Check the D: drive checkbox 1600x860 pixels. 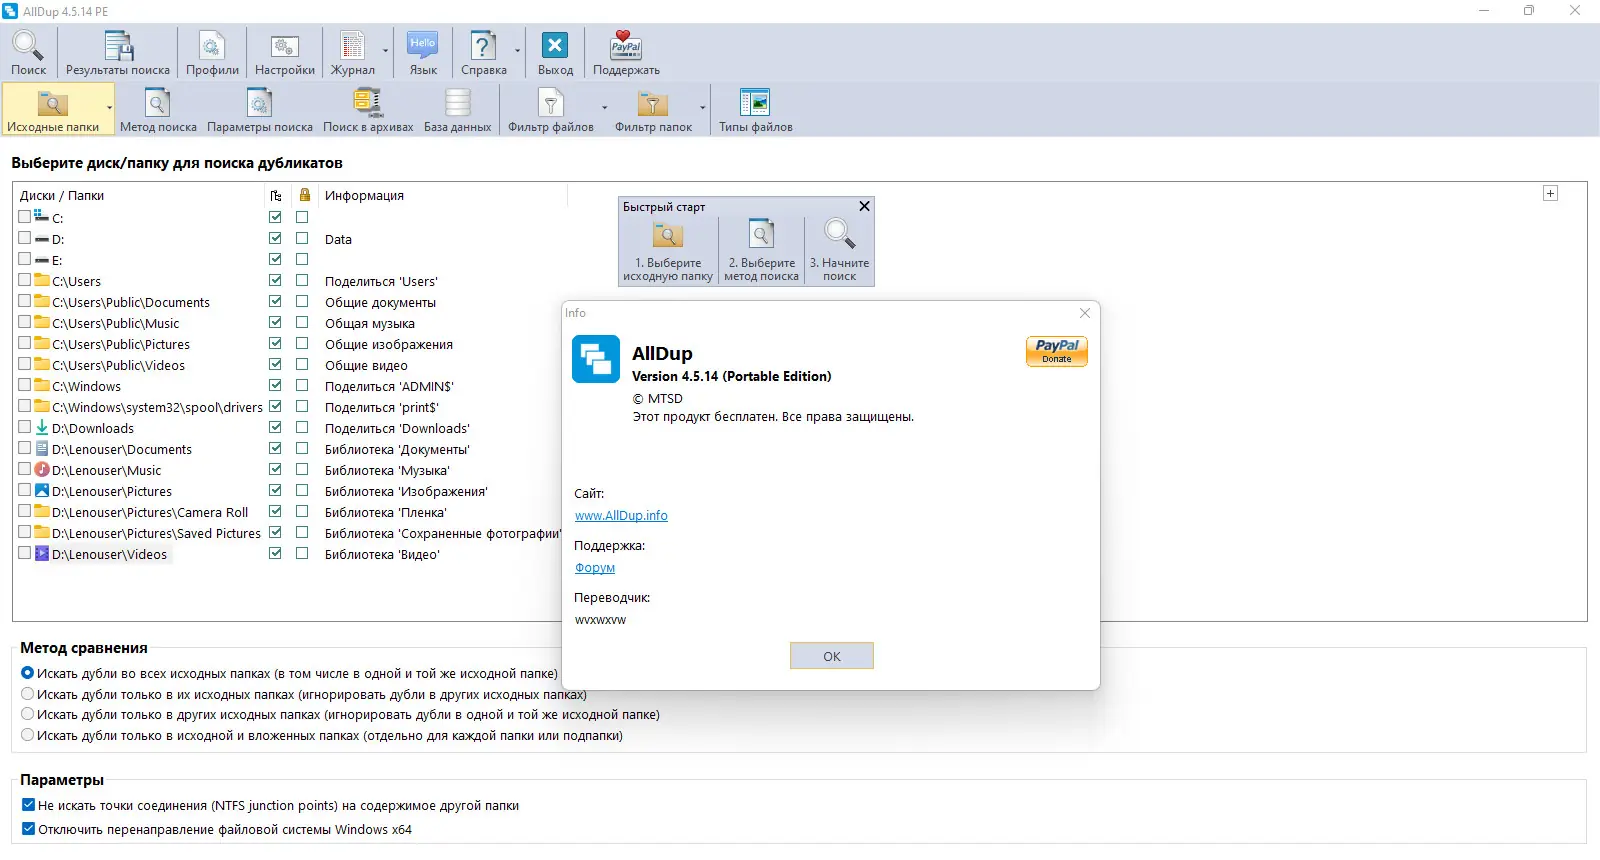coord(25,238)
